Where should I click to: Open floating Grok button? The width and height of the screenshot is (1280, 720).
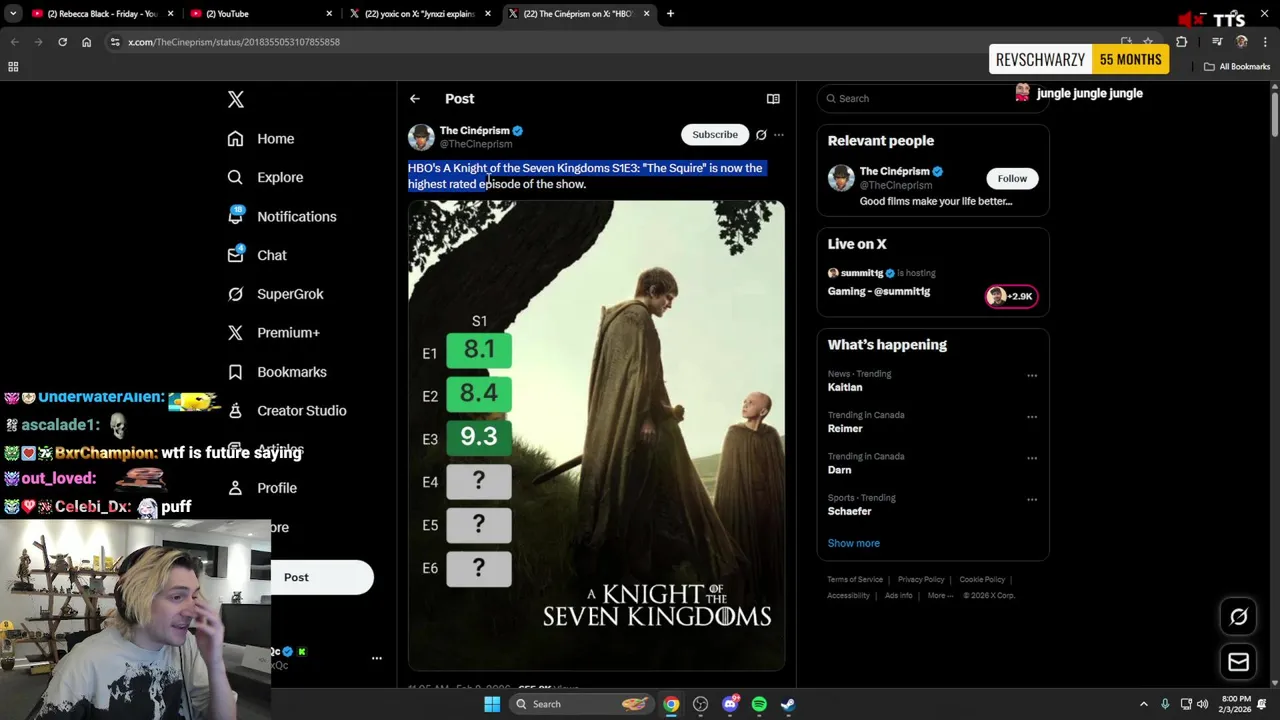coord(1238,617)
